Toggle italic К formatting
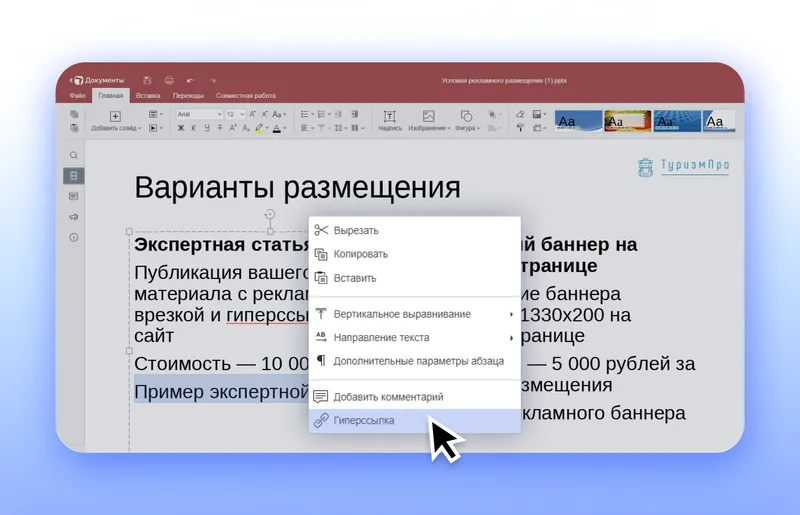This screenshot has height=515, width=800. click(x=193, y=128)
